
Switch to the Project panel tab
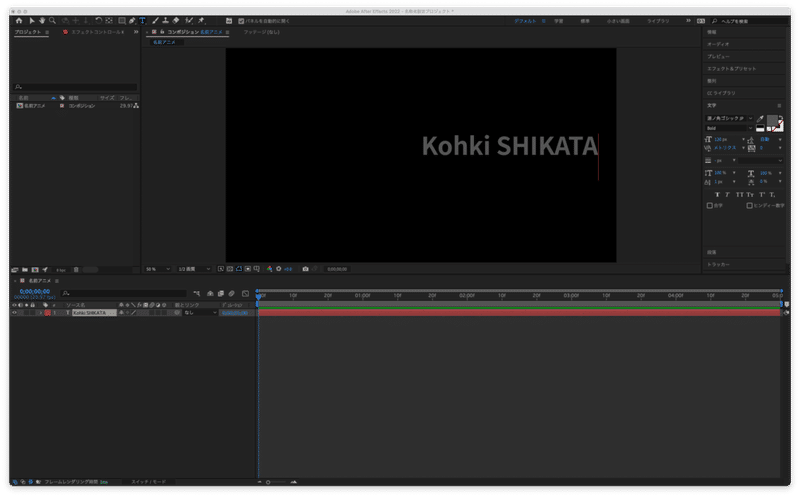click(28, 32)
